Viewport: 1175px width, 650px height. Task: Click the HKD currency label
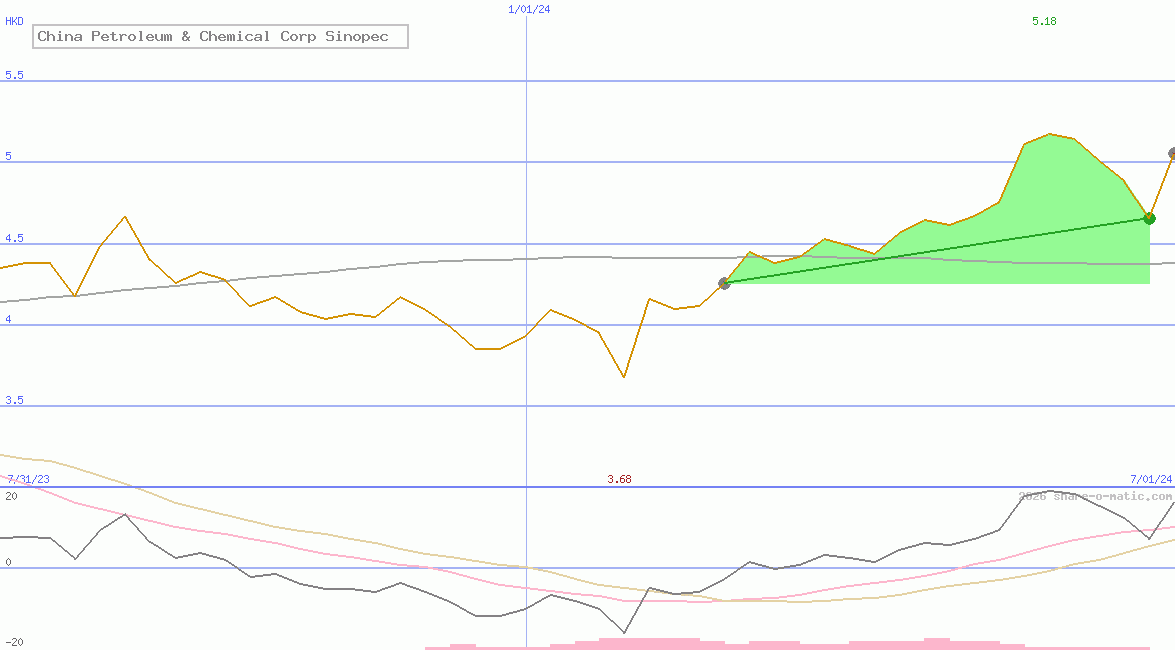click(x=14, y=21)
